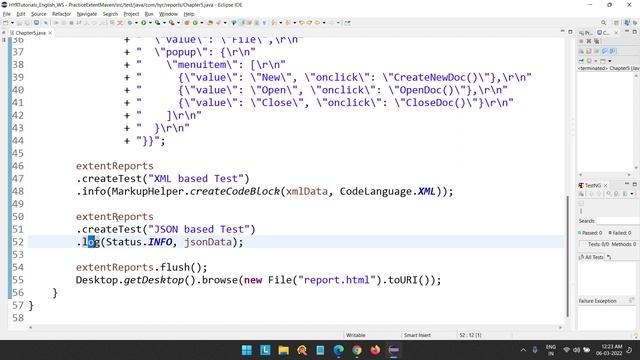Open File Explorer from taskbar
The height and width of the screenshot is (360, 640).
point(284,350)
